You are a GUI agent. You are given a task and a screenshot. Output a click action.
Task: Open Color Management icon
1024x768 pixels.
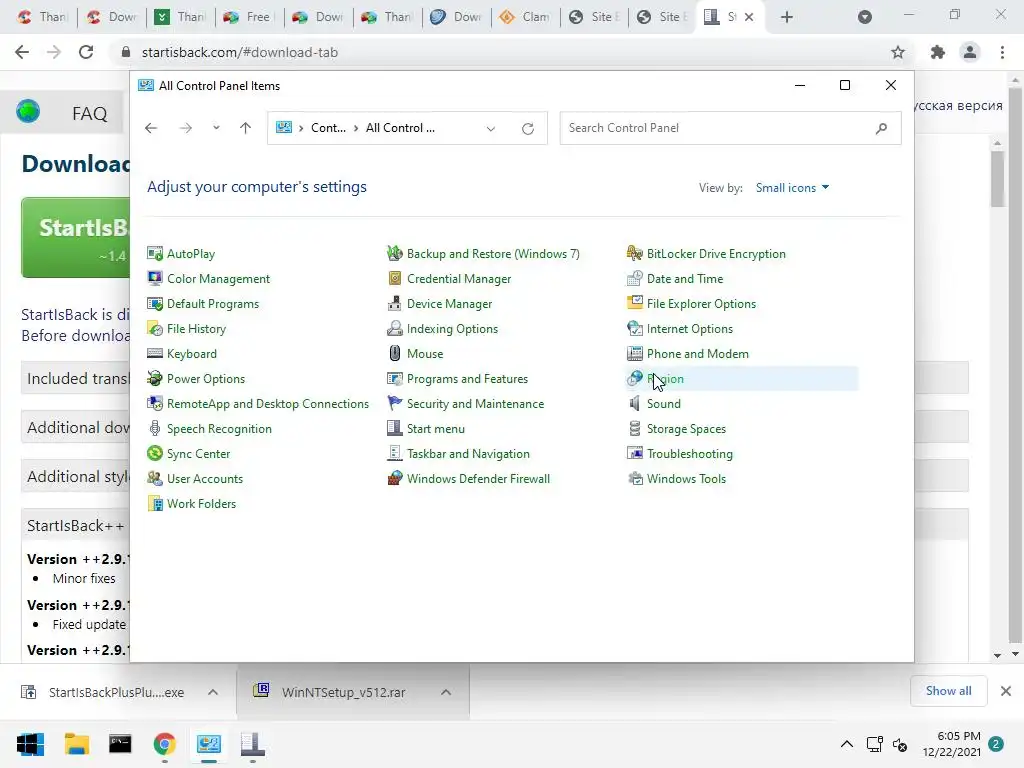click(x=155, y=278)
